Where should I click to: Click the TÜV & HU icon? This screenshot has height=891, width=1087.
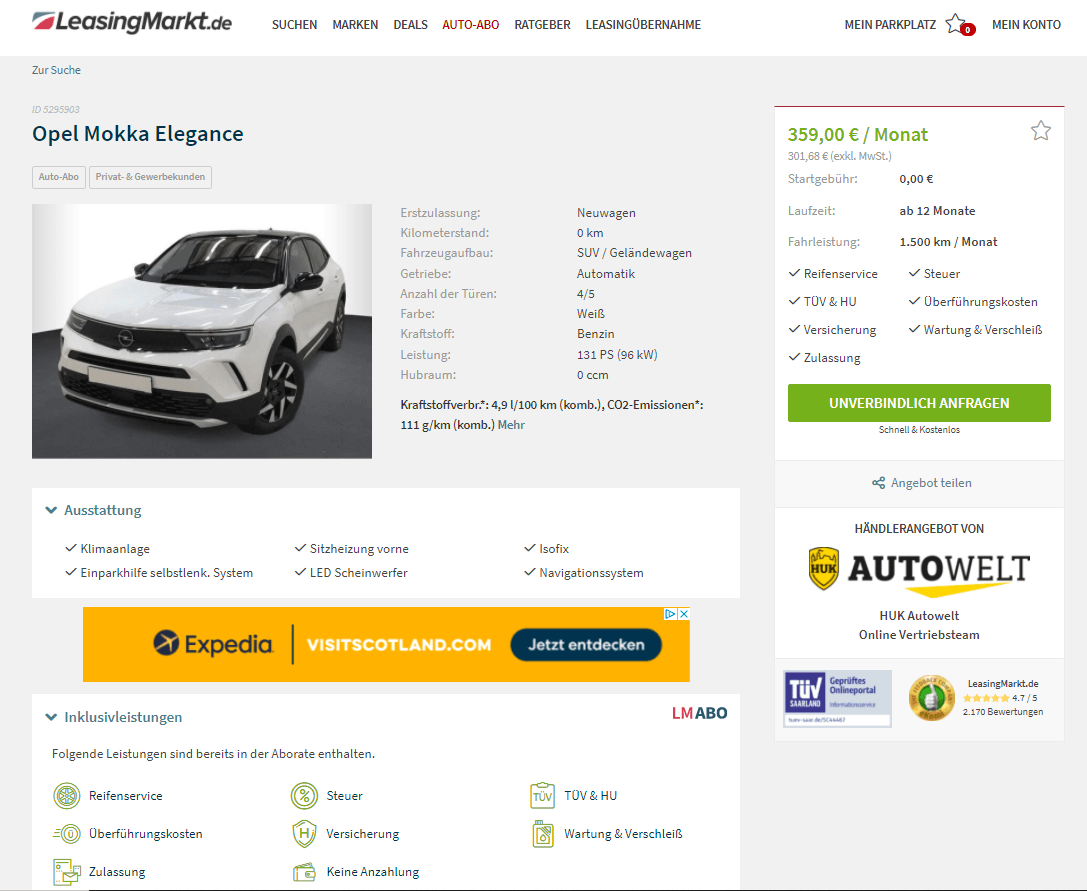[542, 795]
